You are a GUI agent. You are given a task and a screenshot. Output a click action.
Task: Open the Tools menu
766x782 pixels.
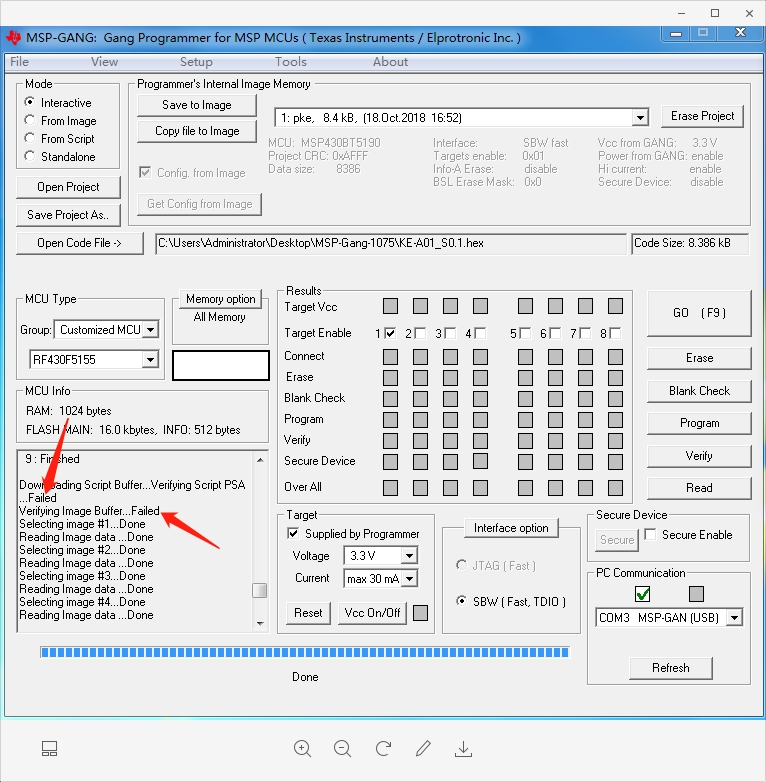pos(291,62)
